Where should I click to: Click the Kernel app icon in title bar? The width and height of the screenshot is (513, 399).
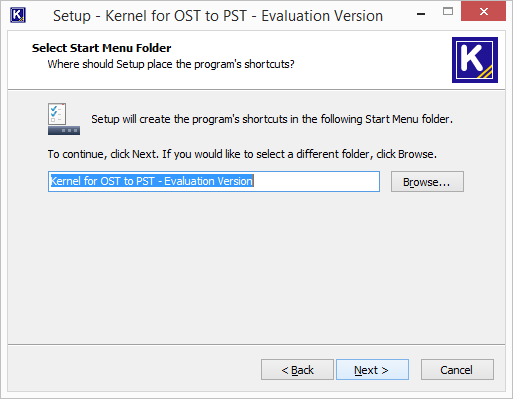pos(18,15)
